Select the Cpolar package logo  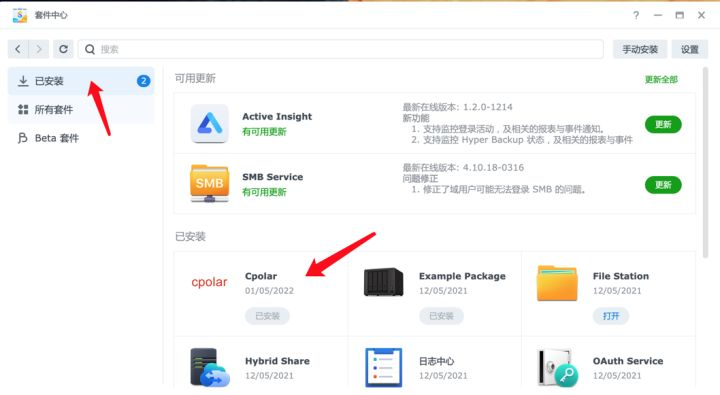click(209, 282)
